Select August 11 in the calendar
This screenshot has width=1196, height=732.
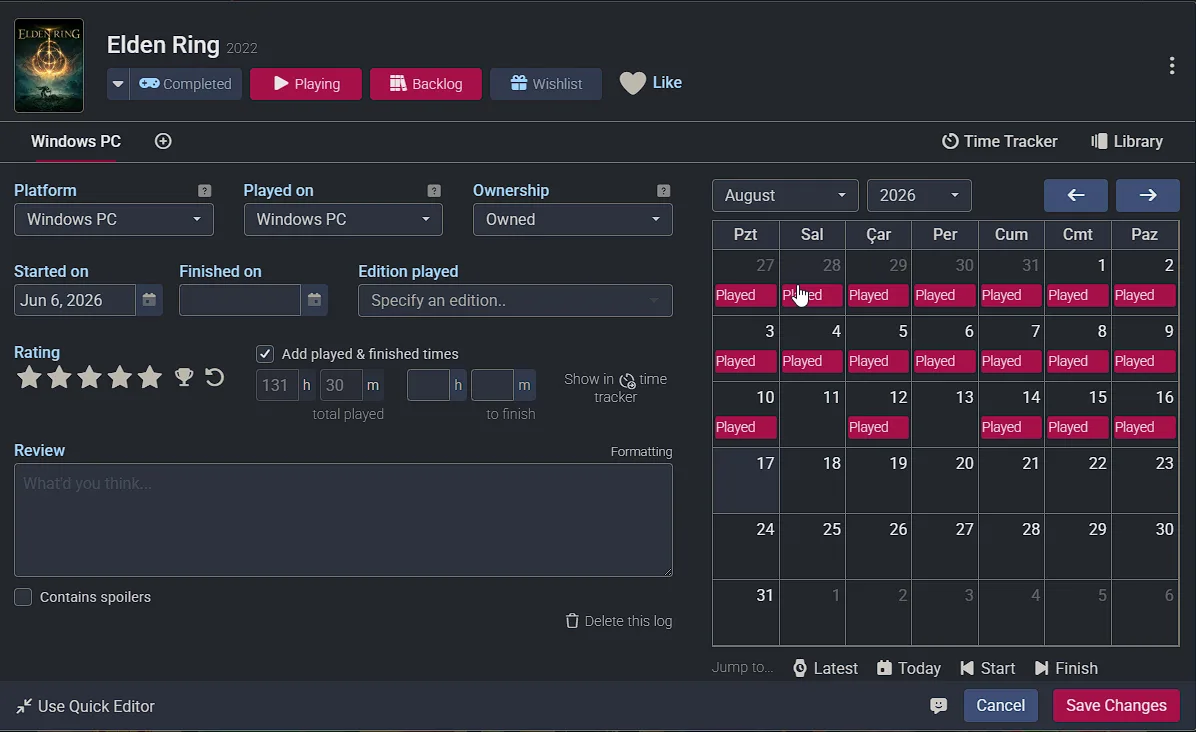[812, 414]
